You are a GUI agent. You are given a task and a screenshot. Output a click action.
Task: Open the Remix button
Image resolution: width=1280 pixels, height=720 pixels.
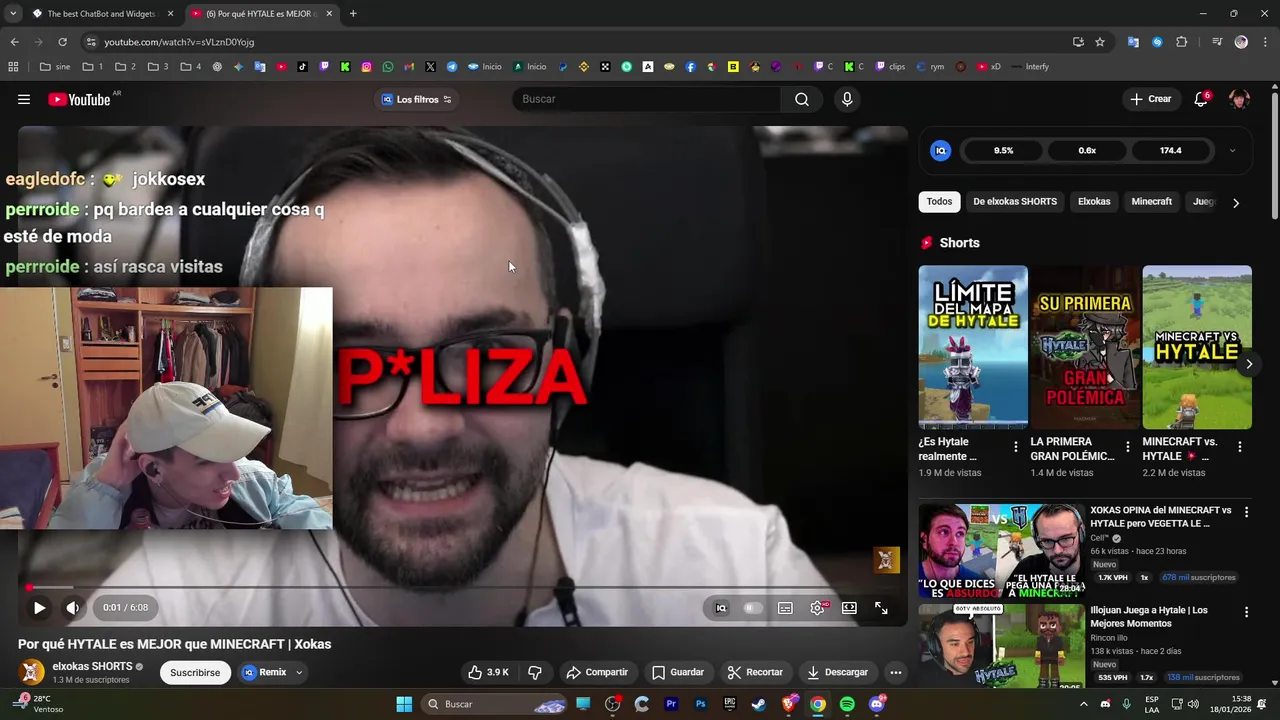[265, 672]
